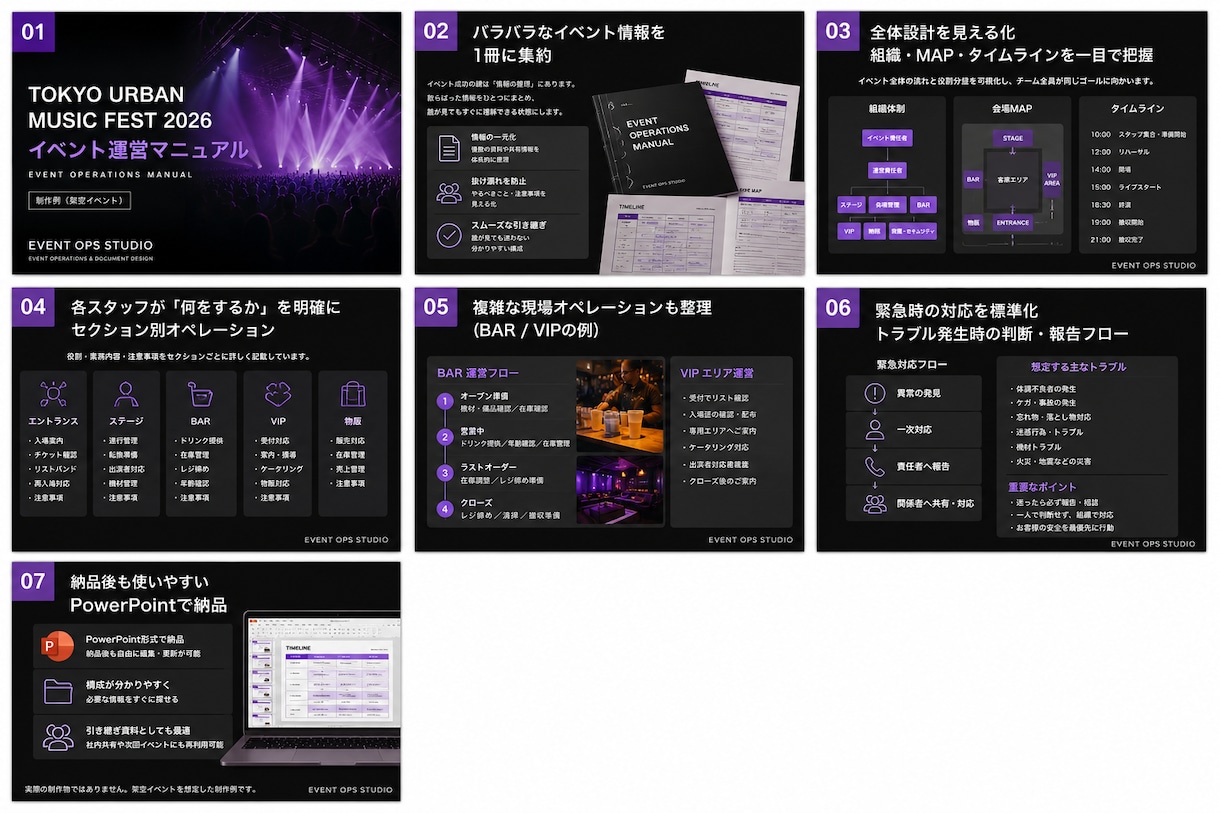Click the 想定する主なトラブル heading
The height and width of the screenshot is (813, 1220).
[x=1078, y=367]
